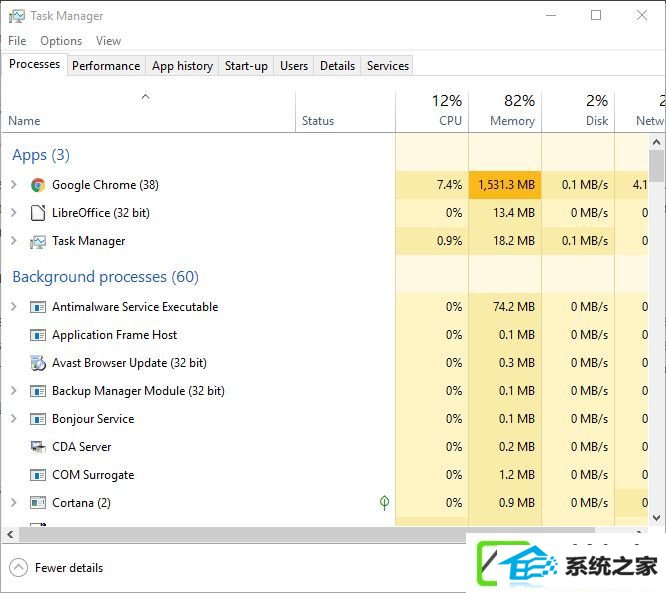666x593 pixels.
Task: Open the Users tab
Action: tap(294, 66)
